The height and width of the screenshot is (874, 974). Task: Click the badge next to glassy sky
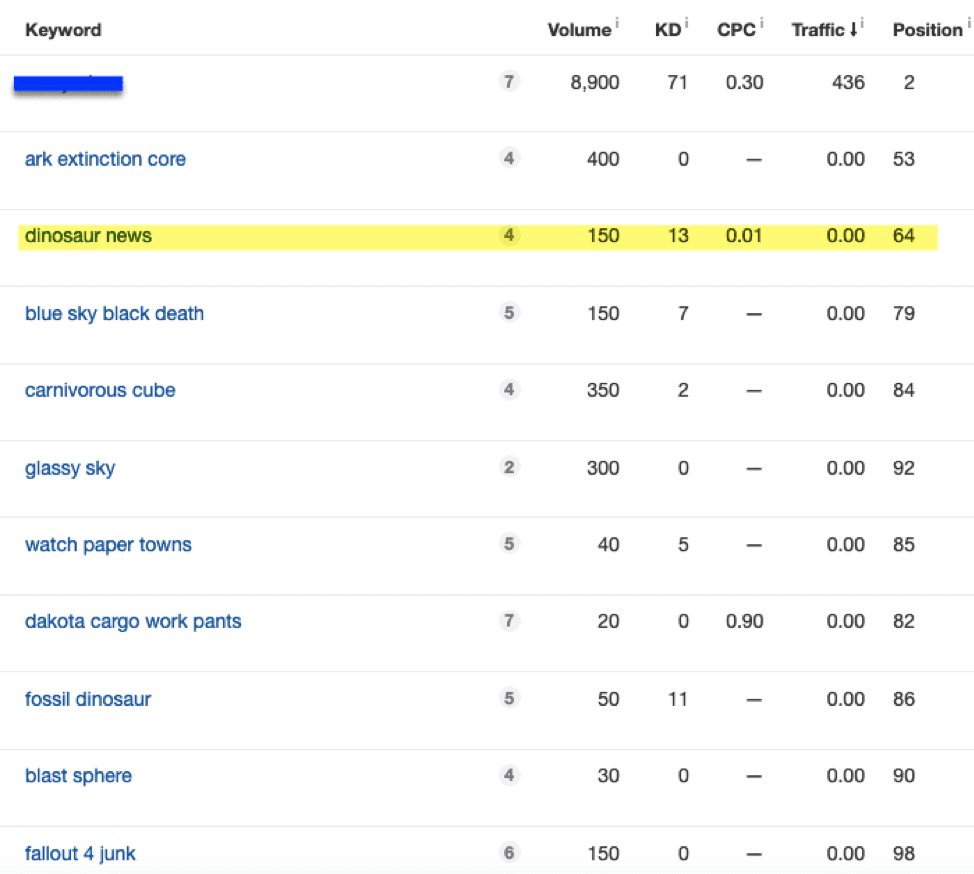tap(509, 467)
